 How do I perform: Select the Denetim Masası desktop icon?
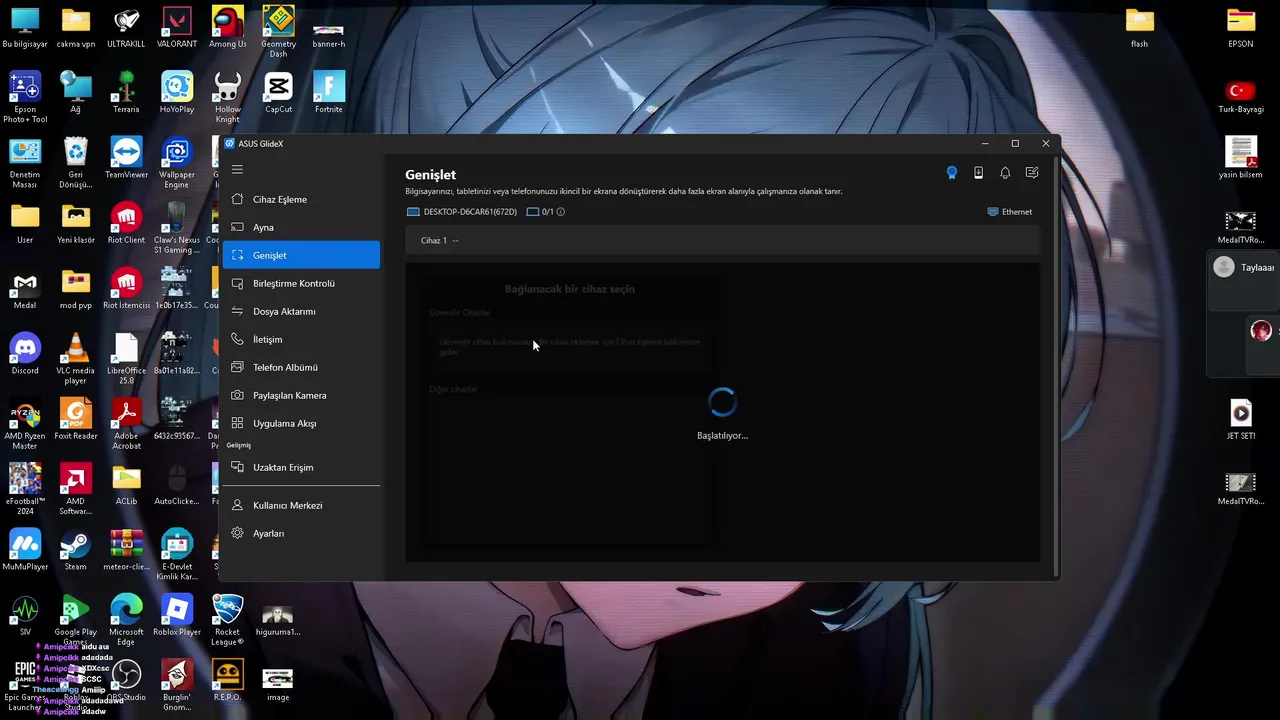(25, 163)
